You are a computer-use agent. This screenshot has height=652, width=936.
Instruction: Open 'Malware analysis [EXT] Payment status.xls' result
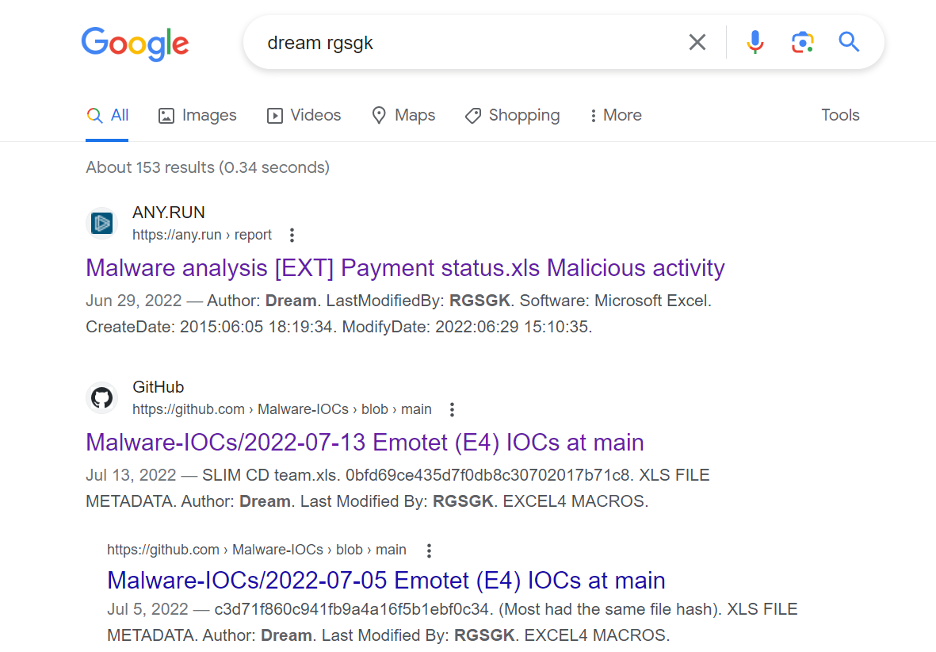click(x=405, y=268)
